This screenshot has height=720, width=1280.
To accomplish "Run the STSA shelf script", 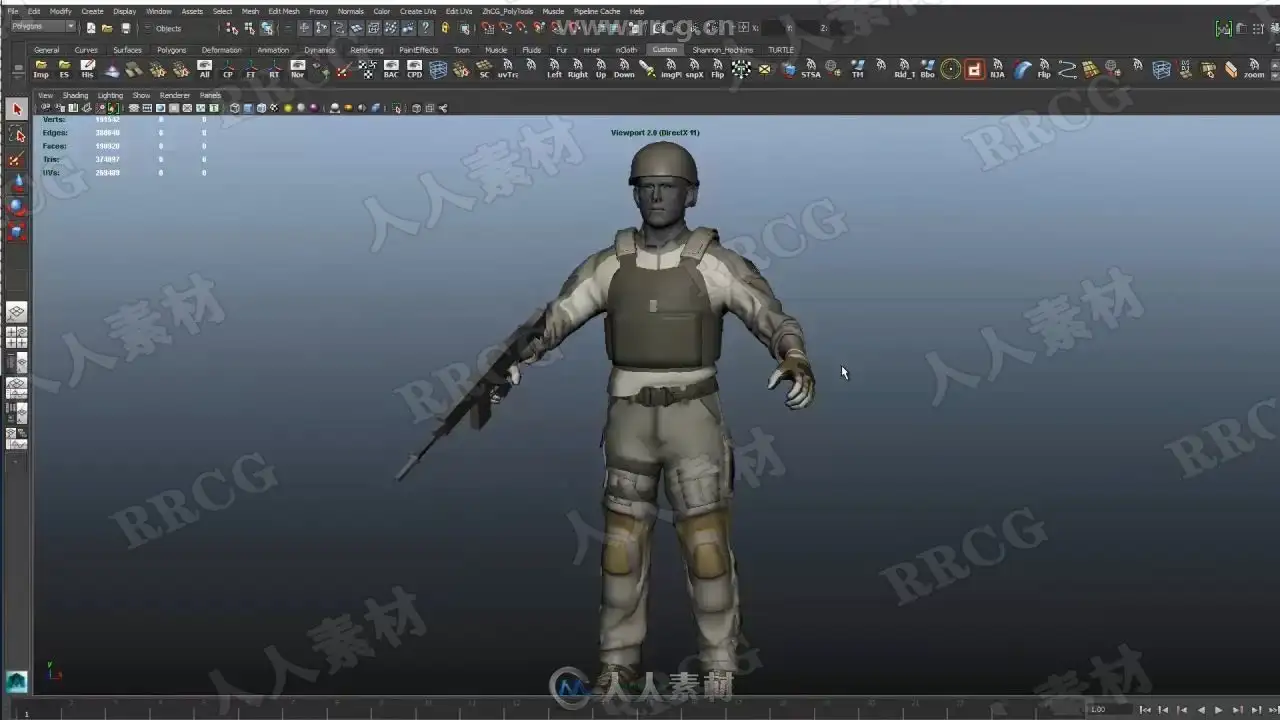I will [811, 69].
